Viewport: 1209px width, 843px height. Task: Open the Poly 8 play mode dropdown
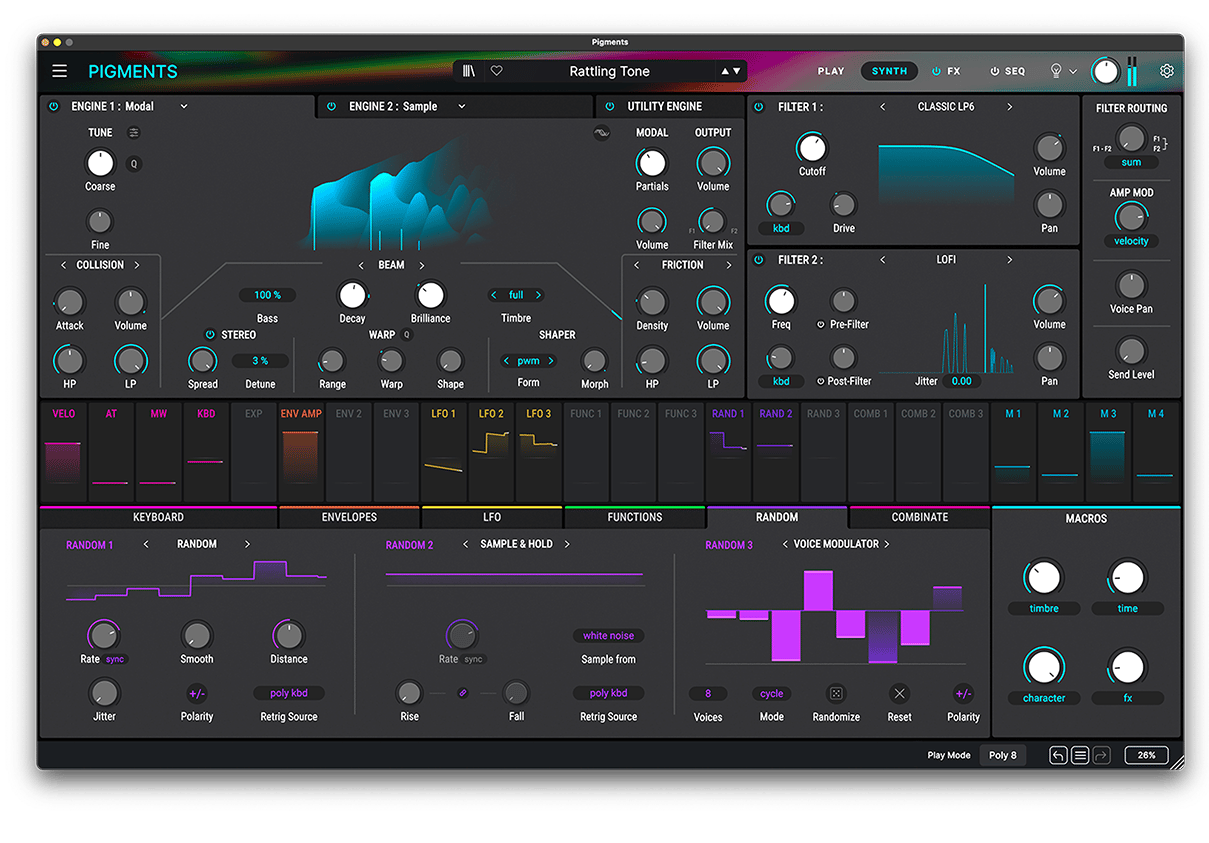pos(1002,755)
